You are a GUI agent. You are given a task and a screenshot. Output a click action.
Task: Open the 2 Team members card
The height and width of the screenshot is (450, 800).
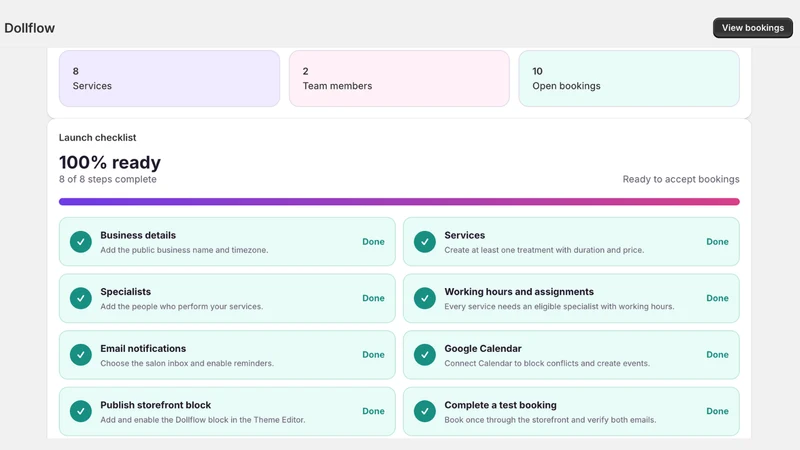pyautogui.click(x=399, y=79)
